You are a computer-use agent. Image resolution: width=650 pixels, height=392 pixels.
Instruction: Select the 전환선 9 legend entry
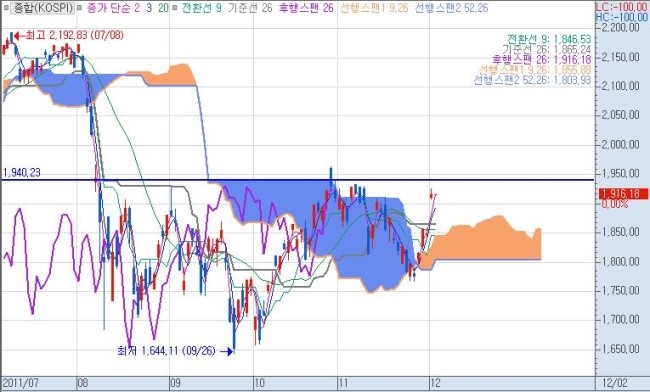pyautogui.click(x=202, y=8)
